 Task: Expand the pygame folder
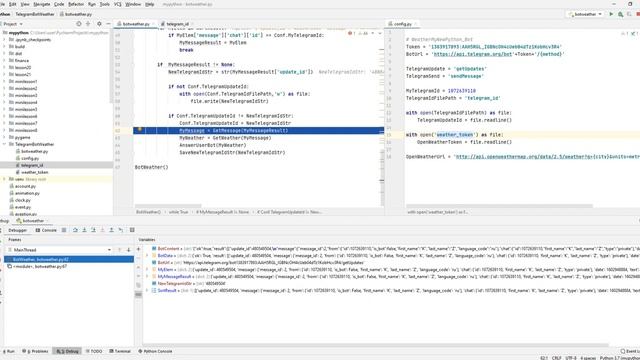(x=4, y=138)
